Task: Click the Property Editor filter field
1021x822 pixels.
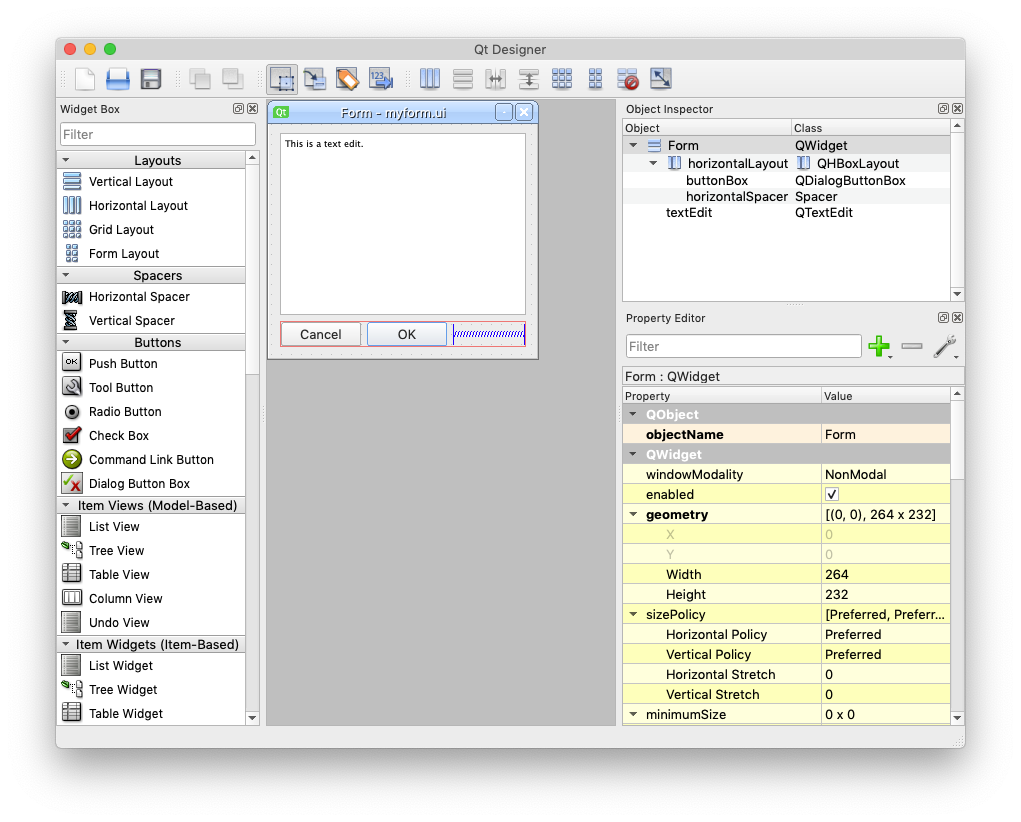Action: point(743,346)
